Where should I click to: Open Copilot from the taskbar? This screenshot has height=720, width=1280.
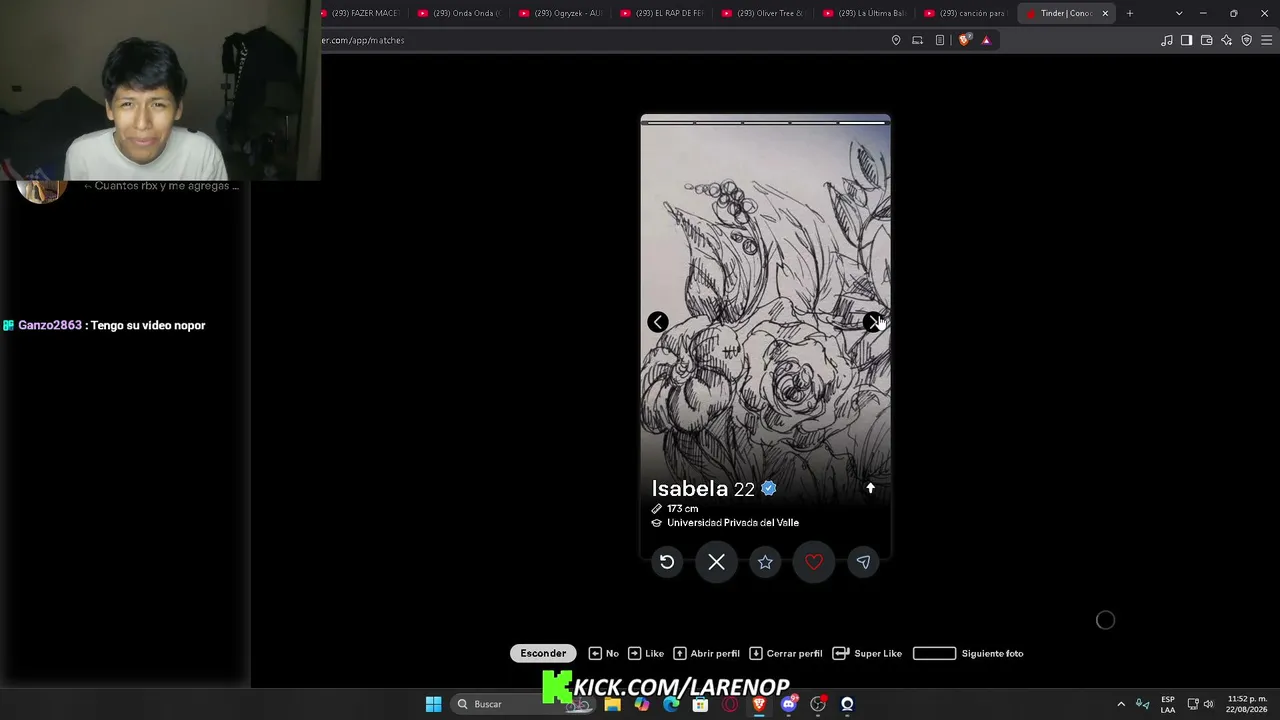click(642, 704)
